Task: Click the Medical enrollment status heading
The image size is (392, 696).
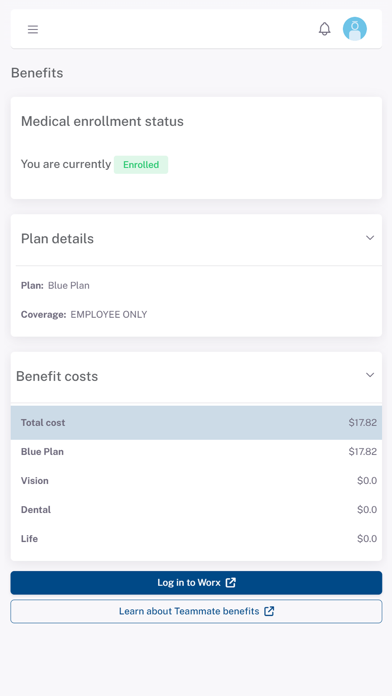Action: (x=102, y=121)
